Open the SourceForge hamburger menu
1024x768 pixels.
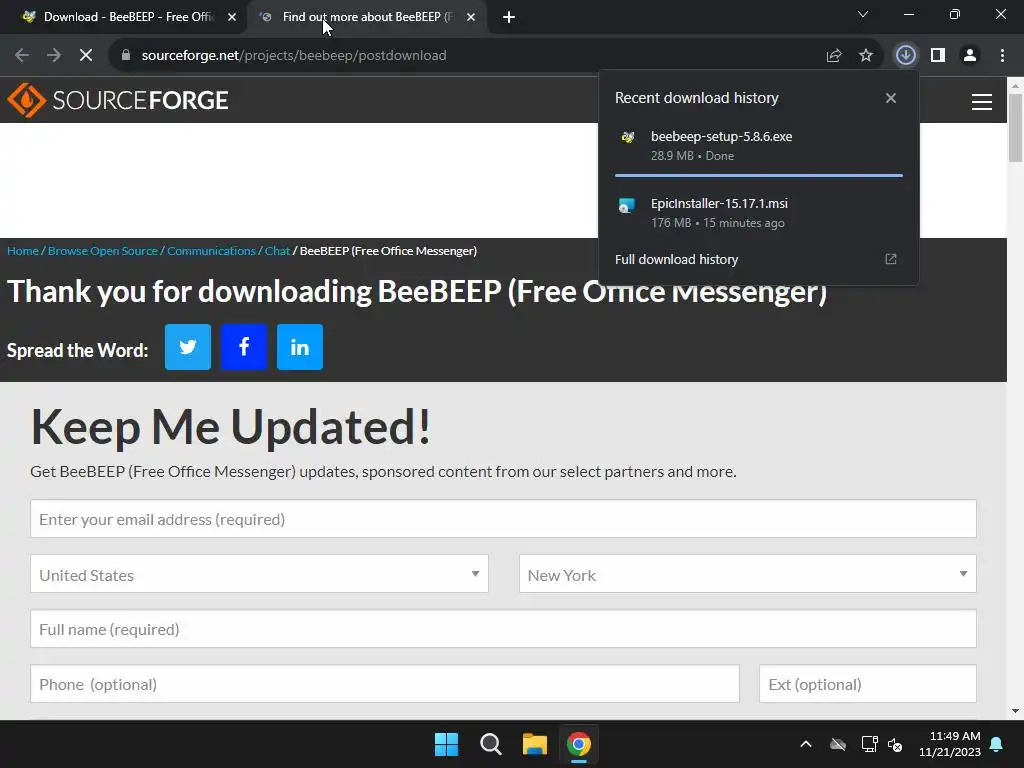pos(982,102)
